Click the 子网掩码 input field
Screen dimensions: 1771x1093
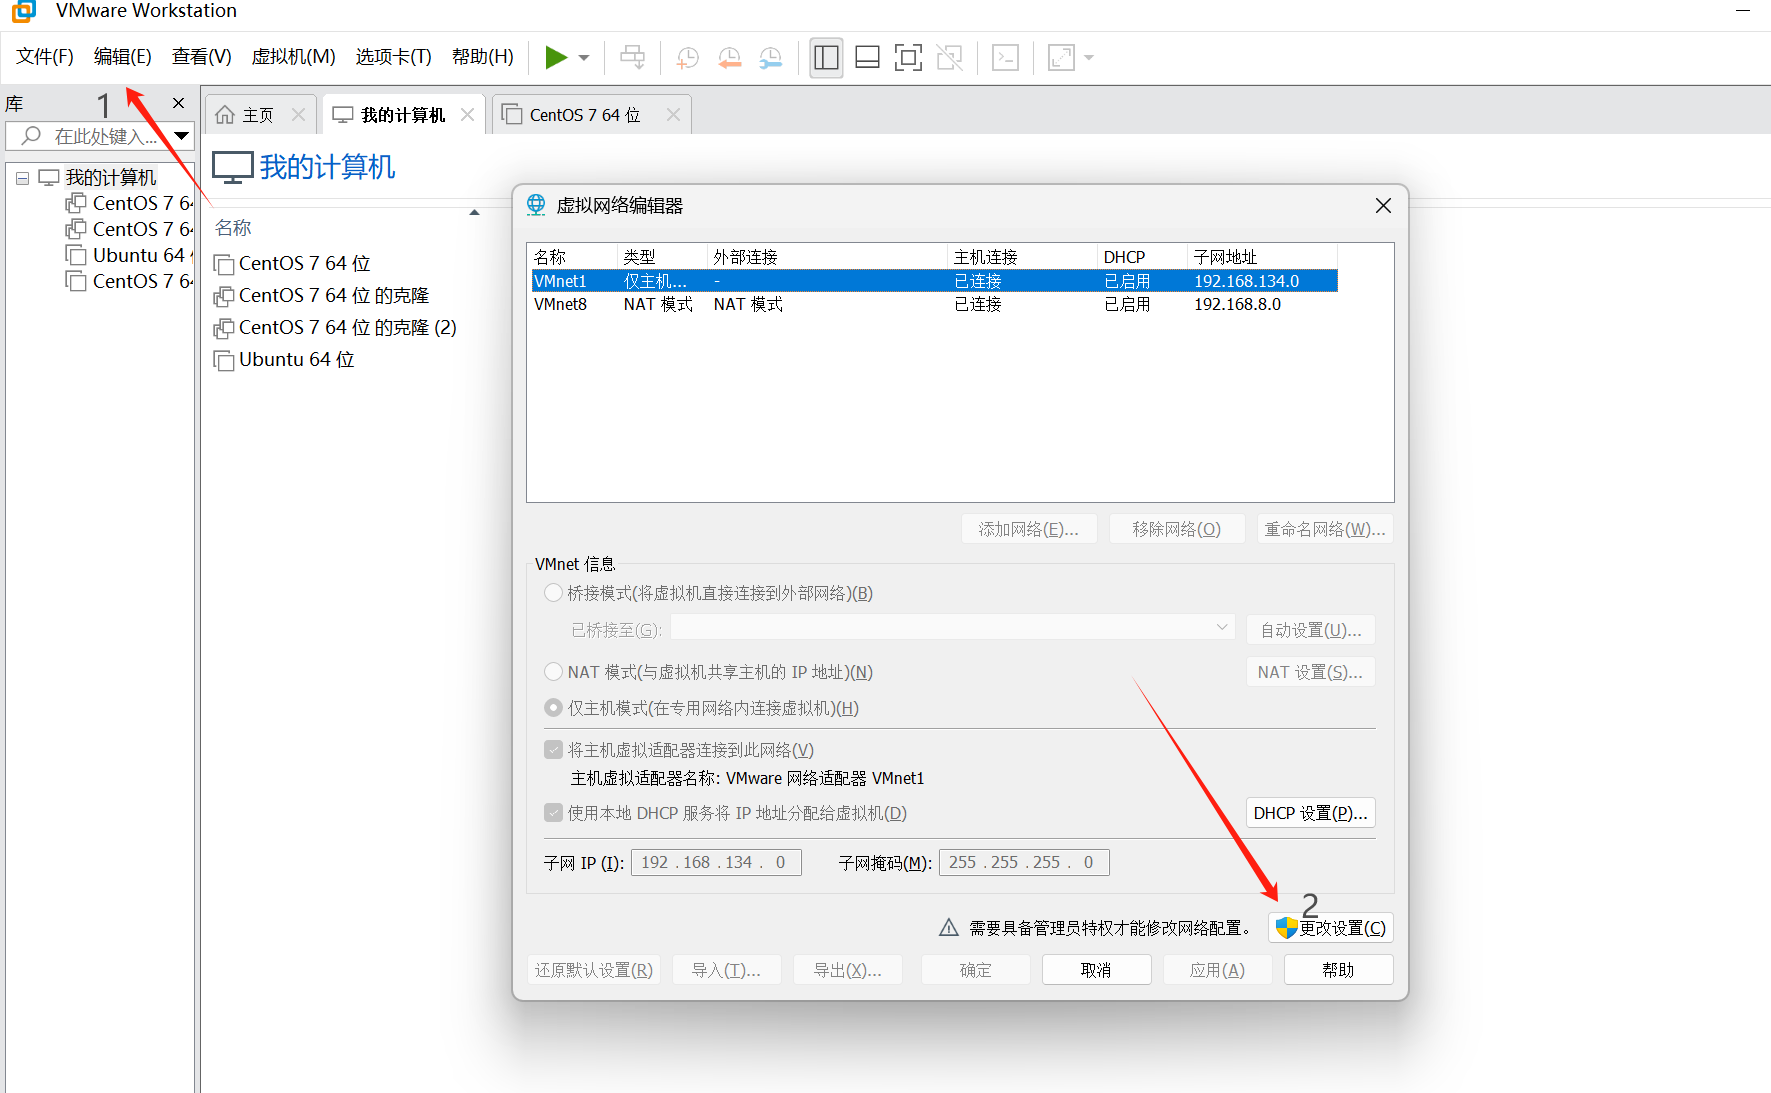pyautogui.click(x=1024, y=862)
